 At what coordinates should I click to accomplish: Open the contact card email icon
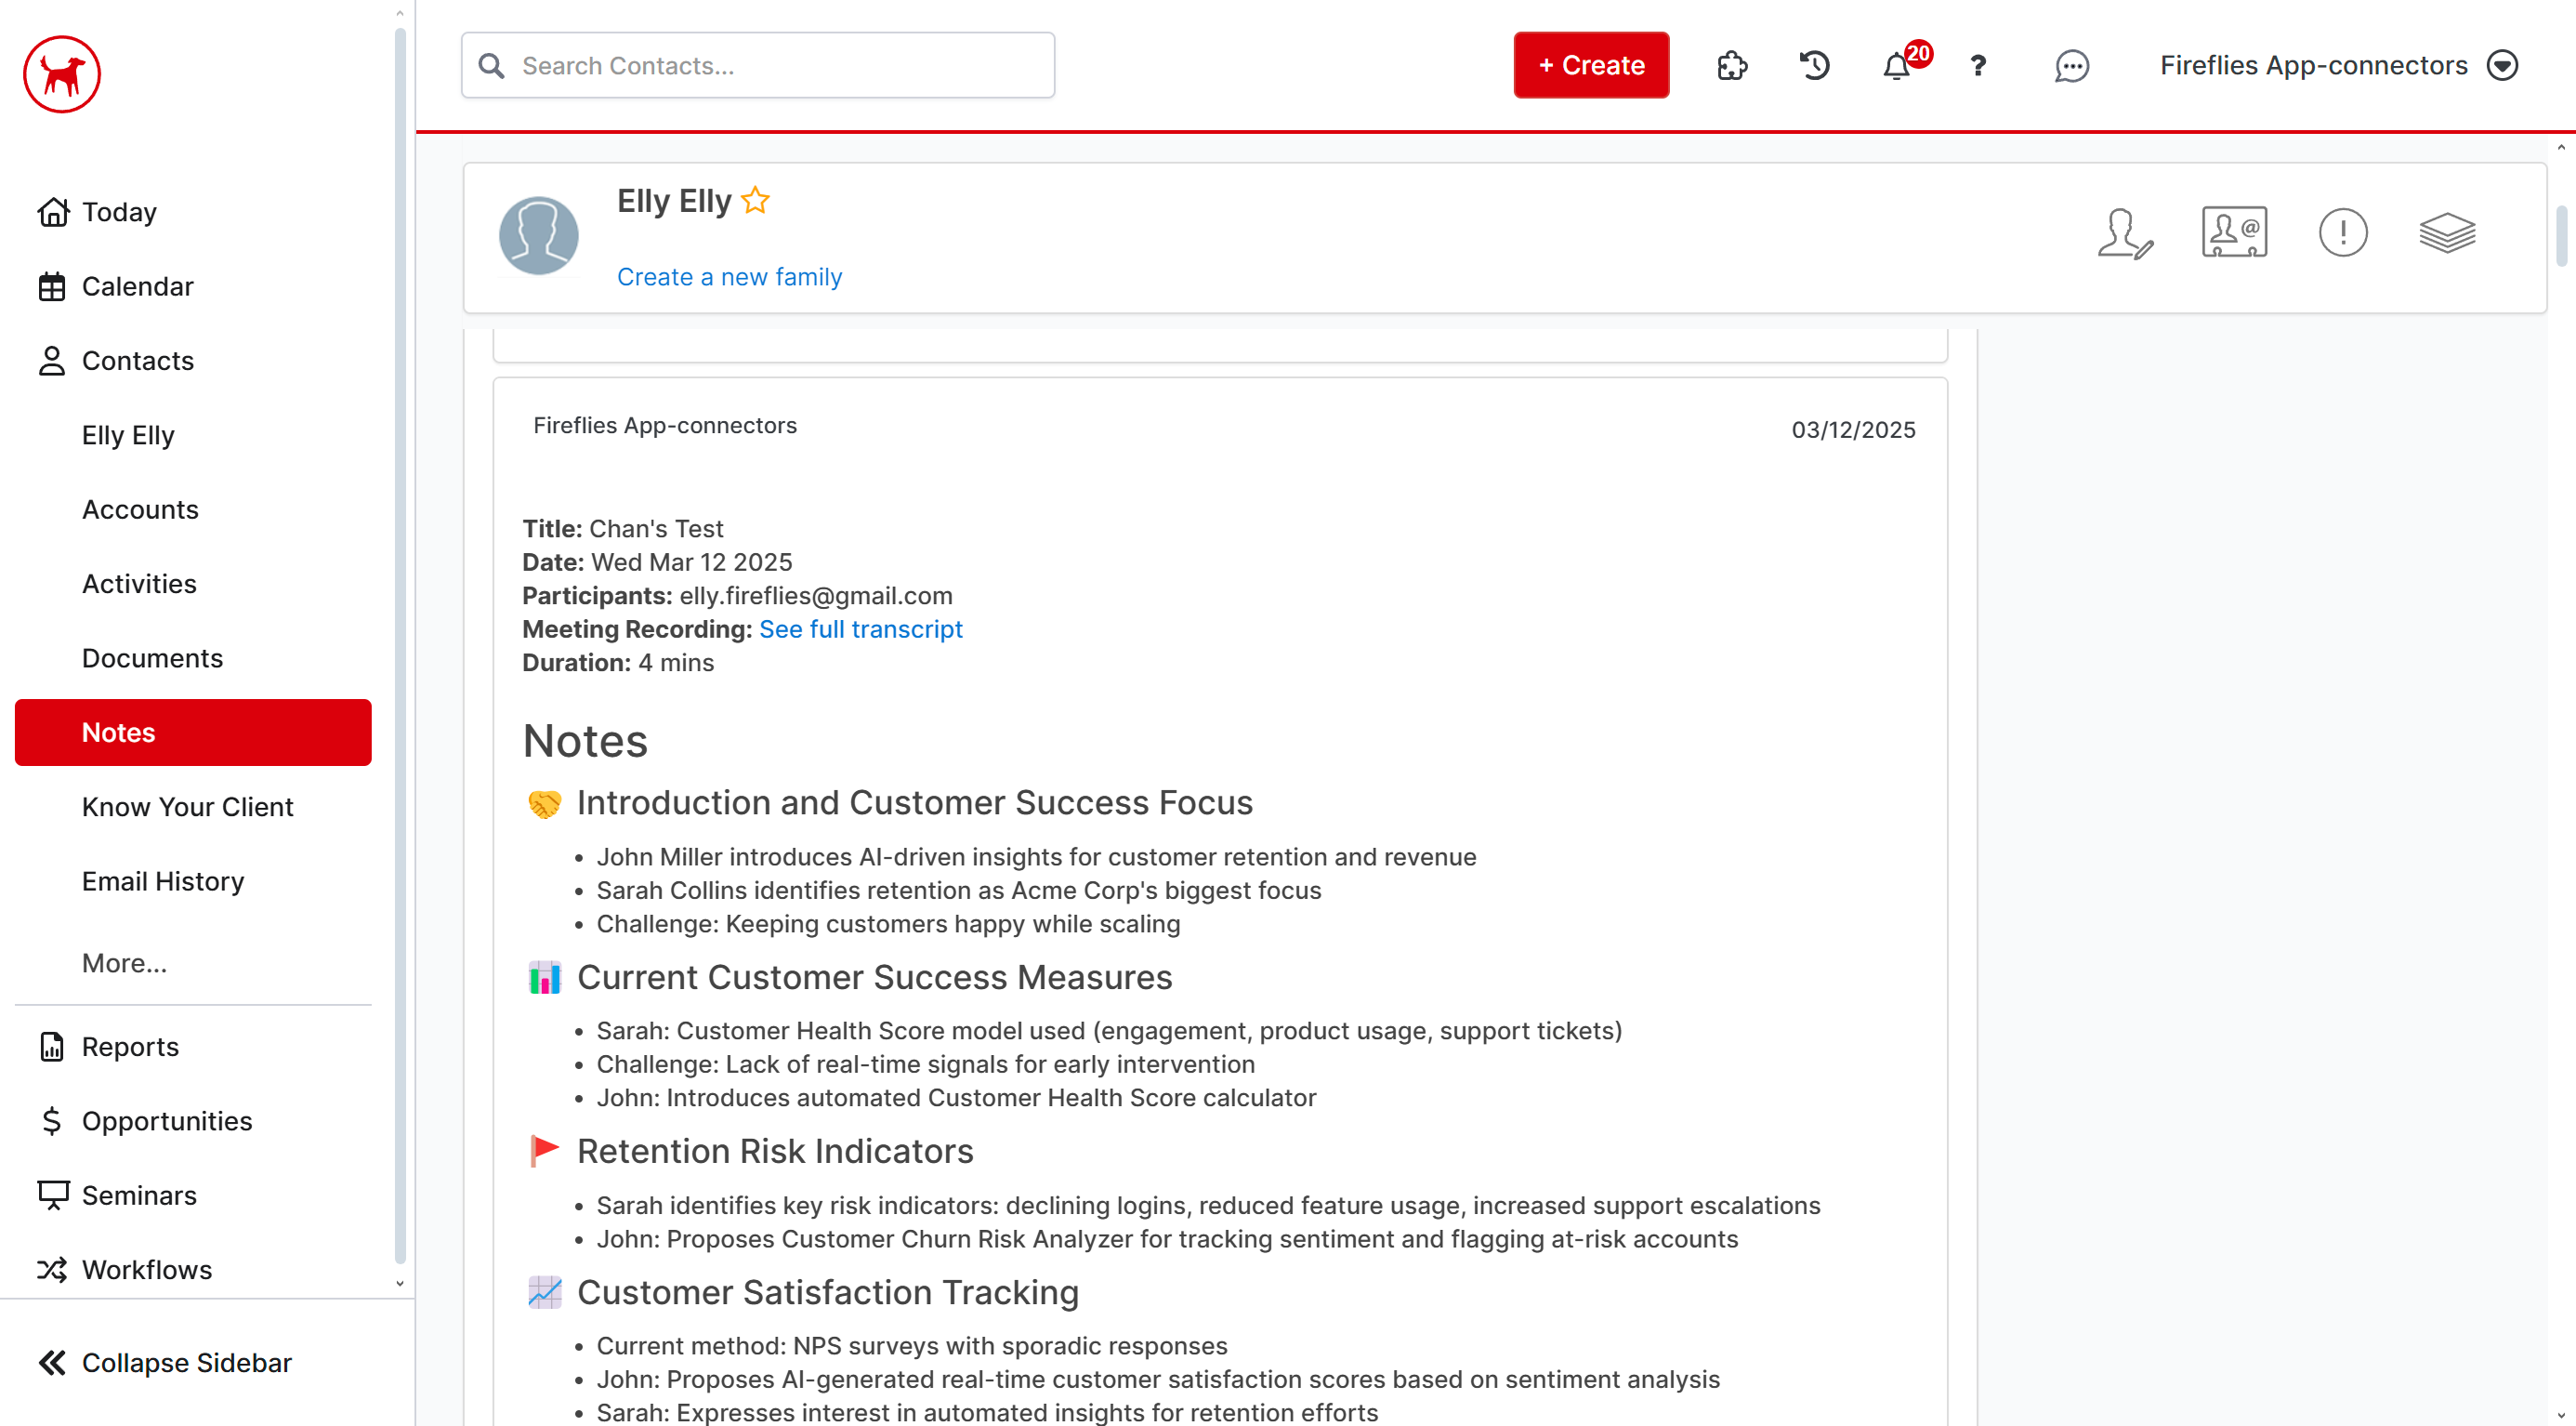pyautogui.click(x=2234, y=233)
